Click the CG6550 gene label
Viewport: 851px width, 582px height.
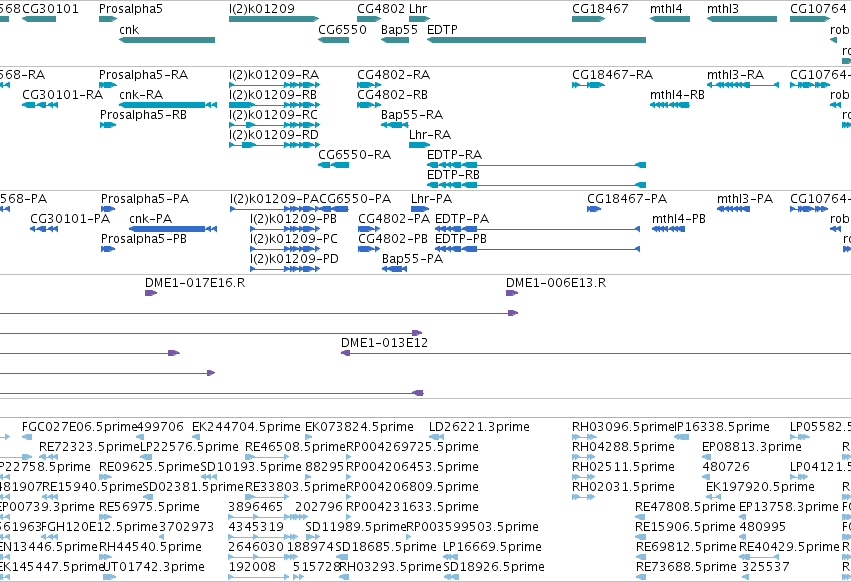click(342, 30)
